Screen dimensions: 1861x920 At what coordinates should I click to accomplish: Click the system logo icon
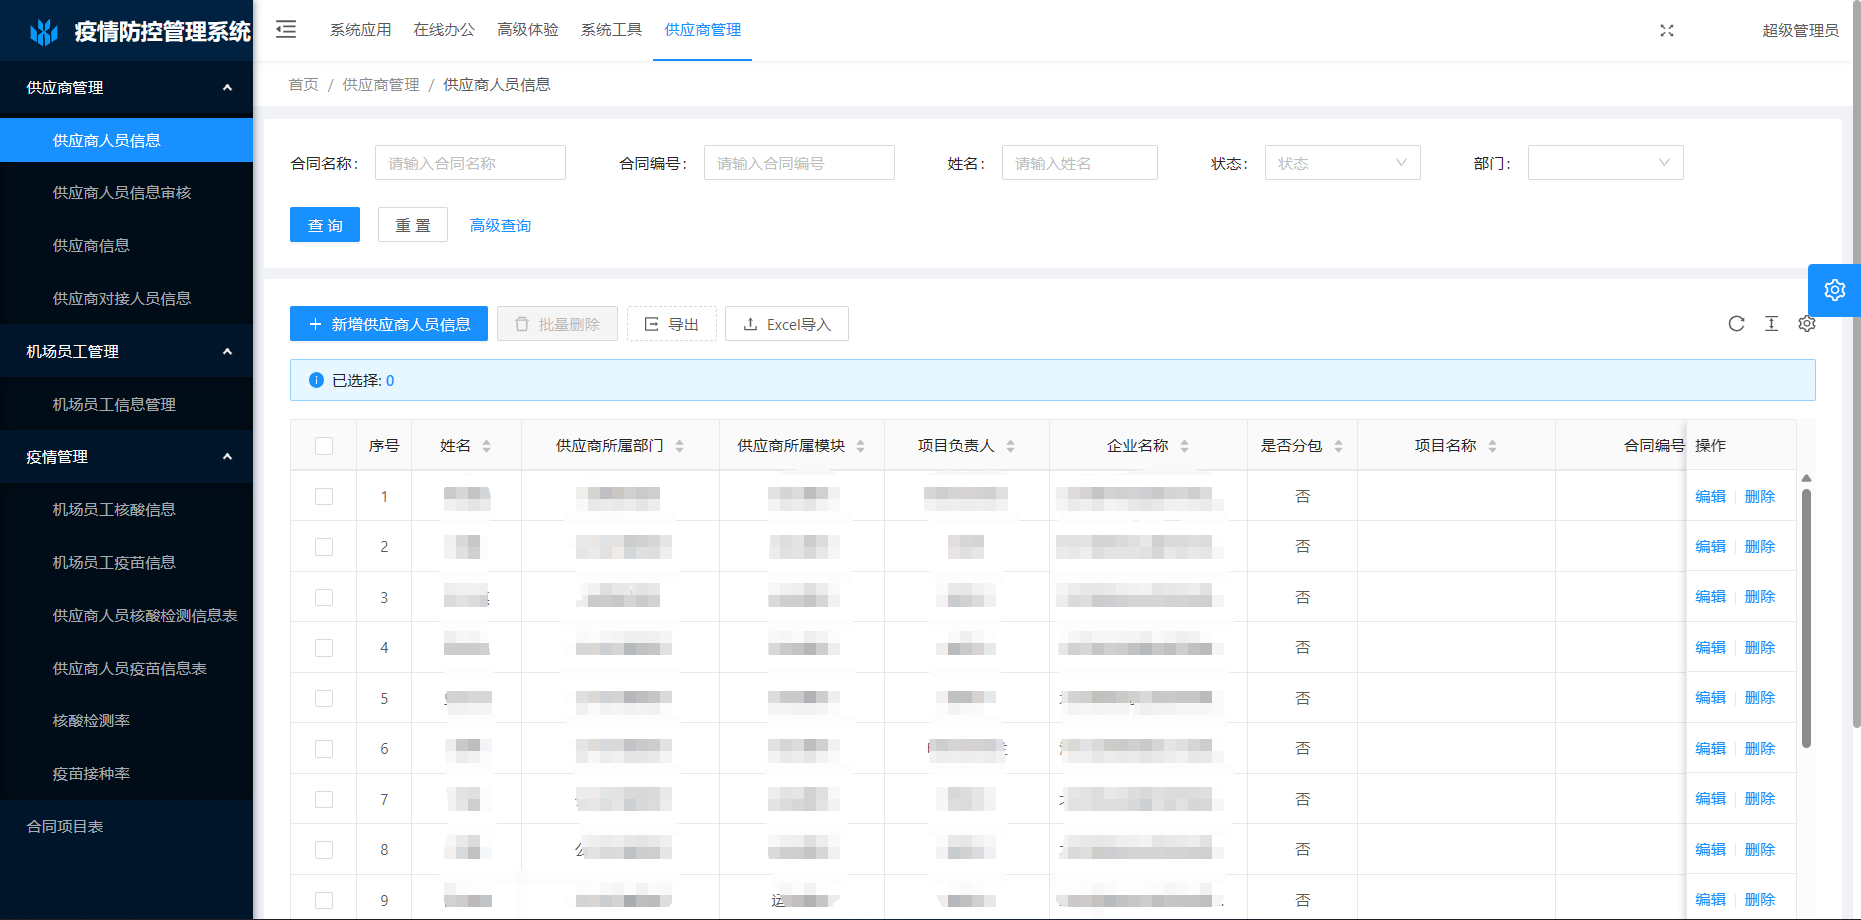pos(43,32)
